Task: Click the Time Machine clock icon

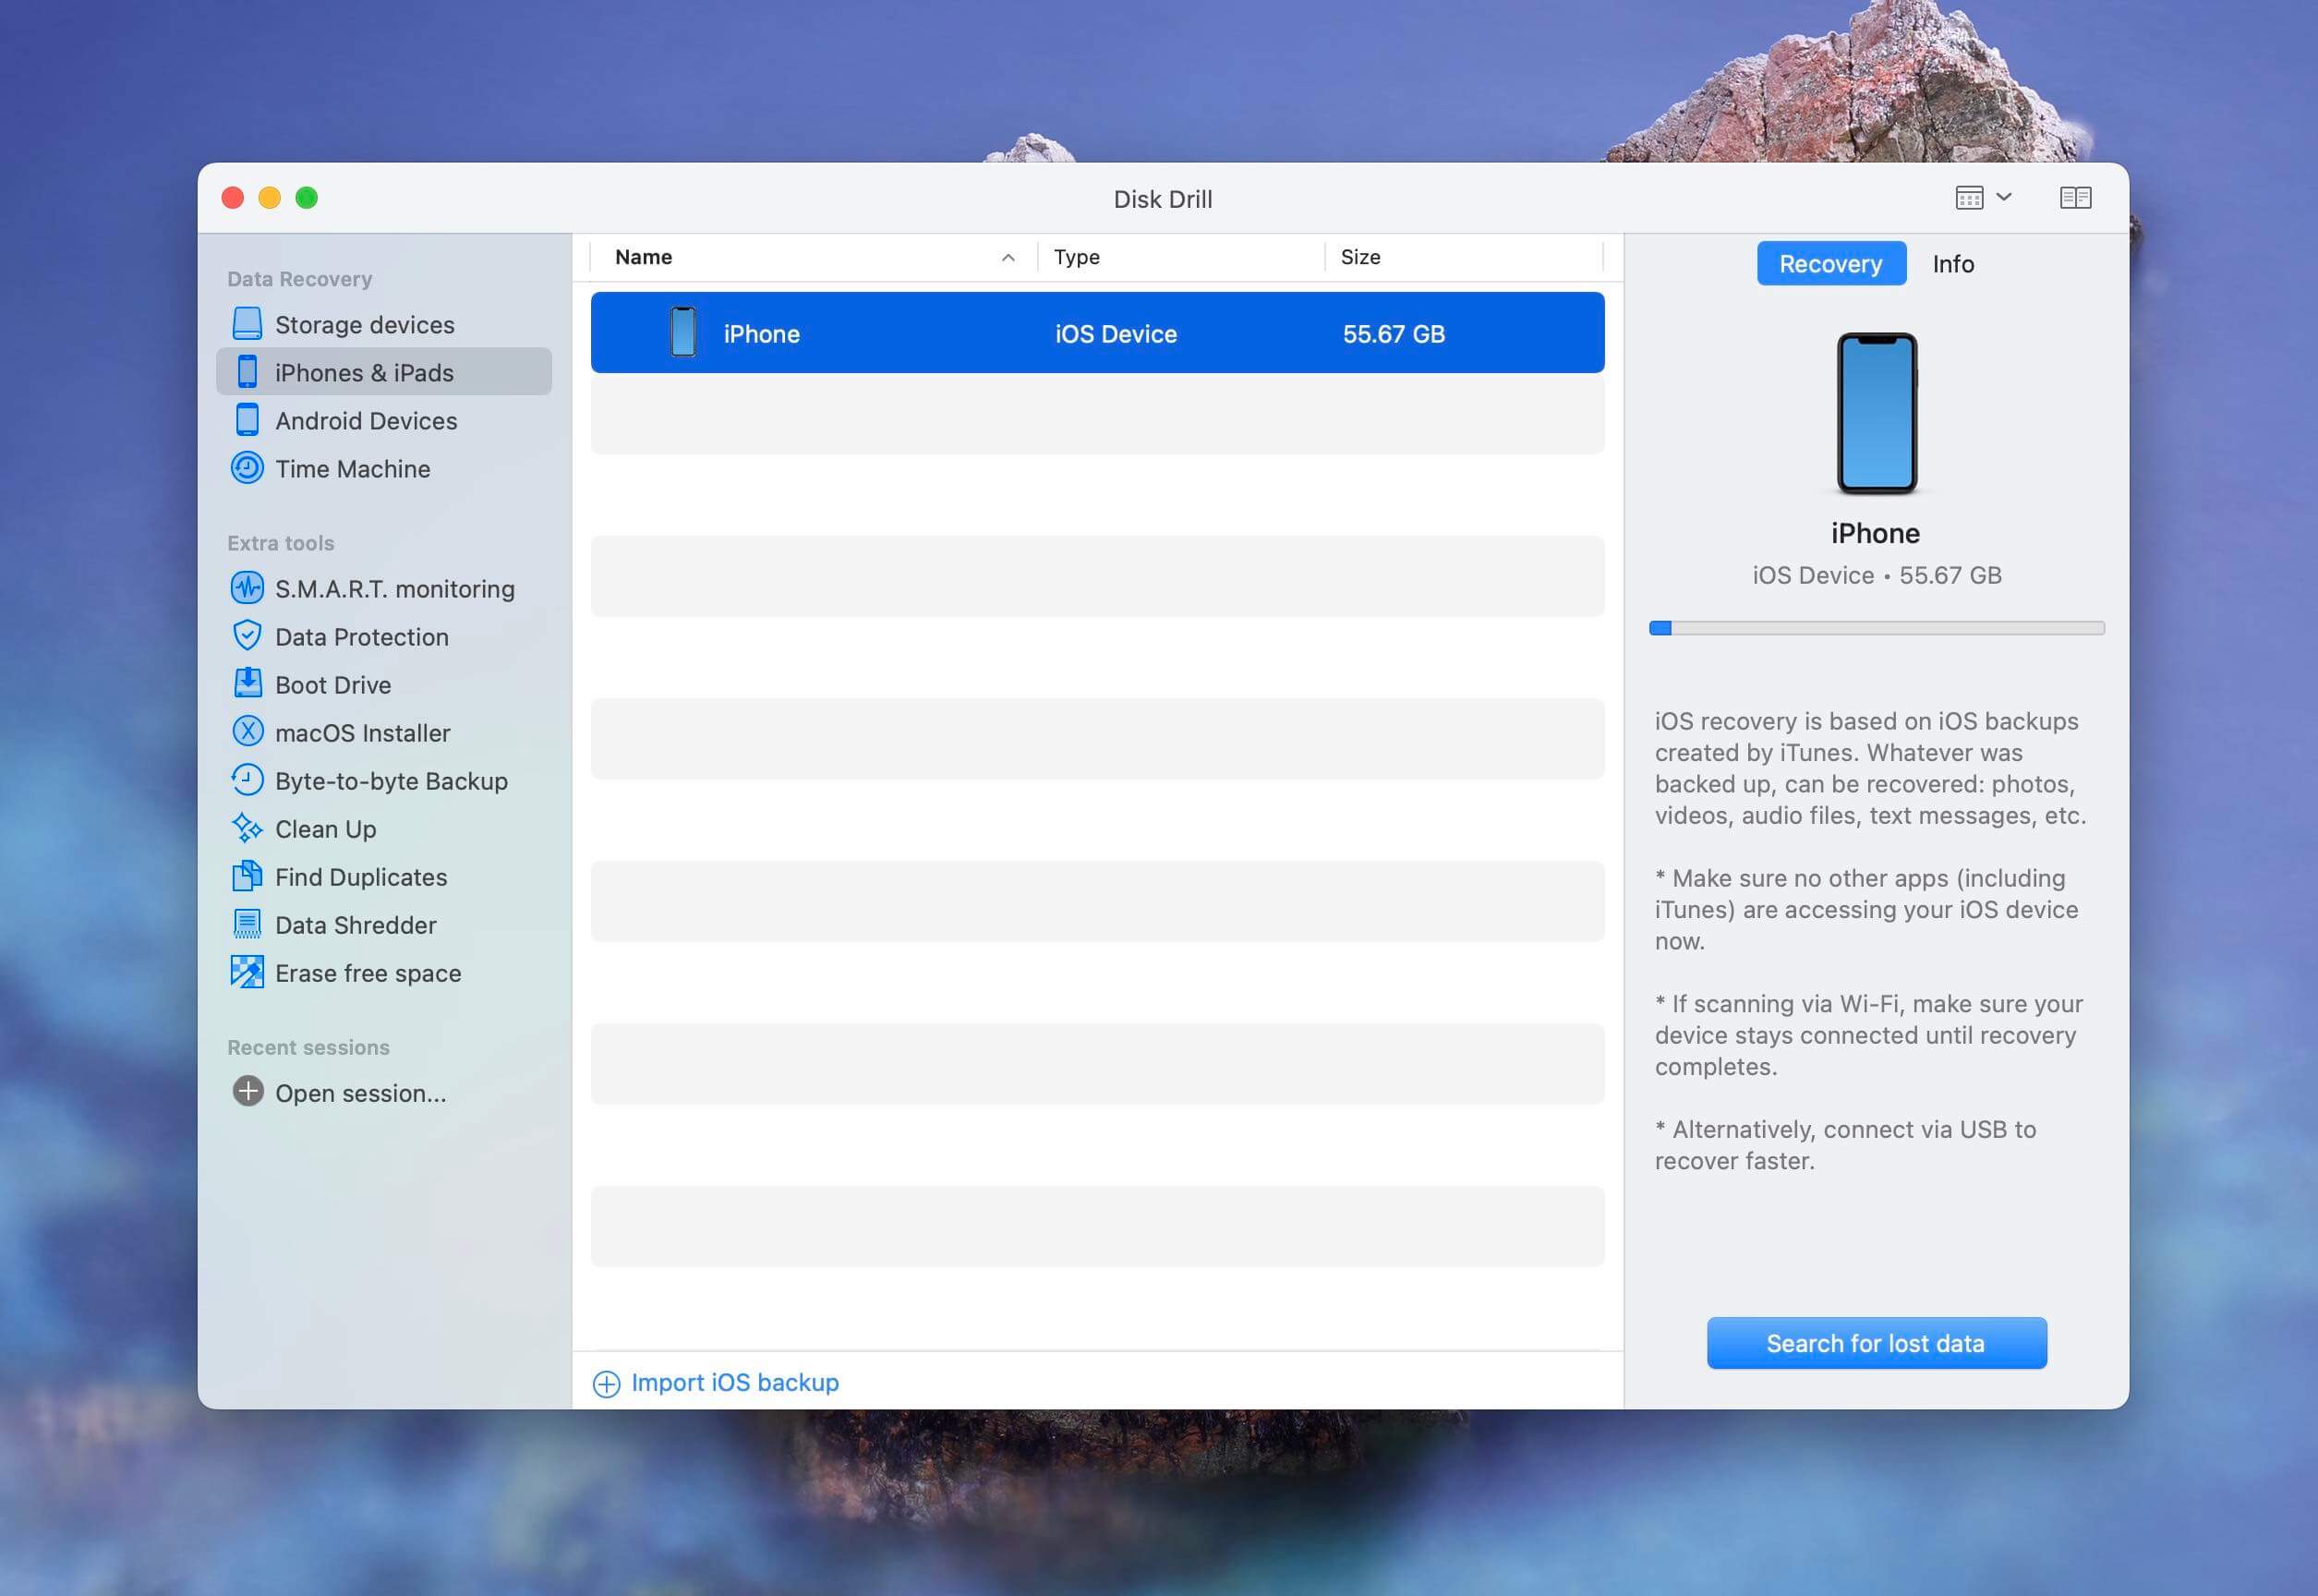Action: (247, 468)
